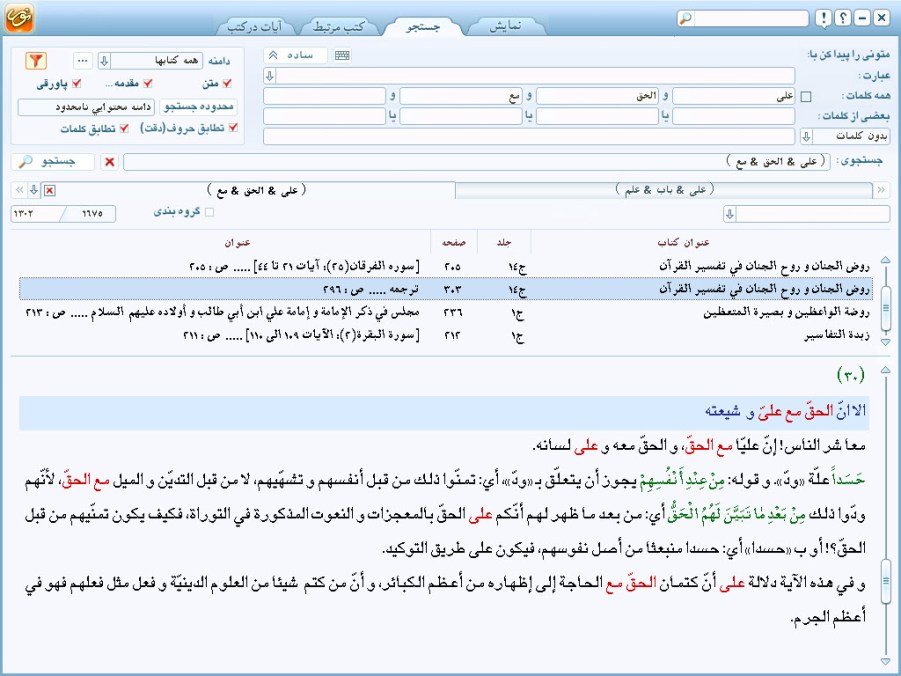Switch to the آیات درکتب tab
The image size is (901, 676).
click(255, 26)
